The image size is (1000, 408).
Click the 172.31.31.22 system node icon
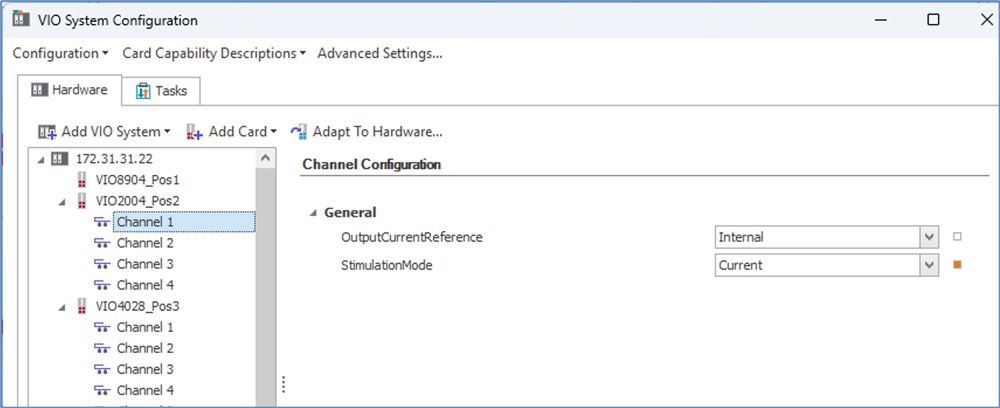pos(59,158)
